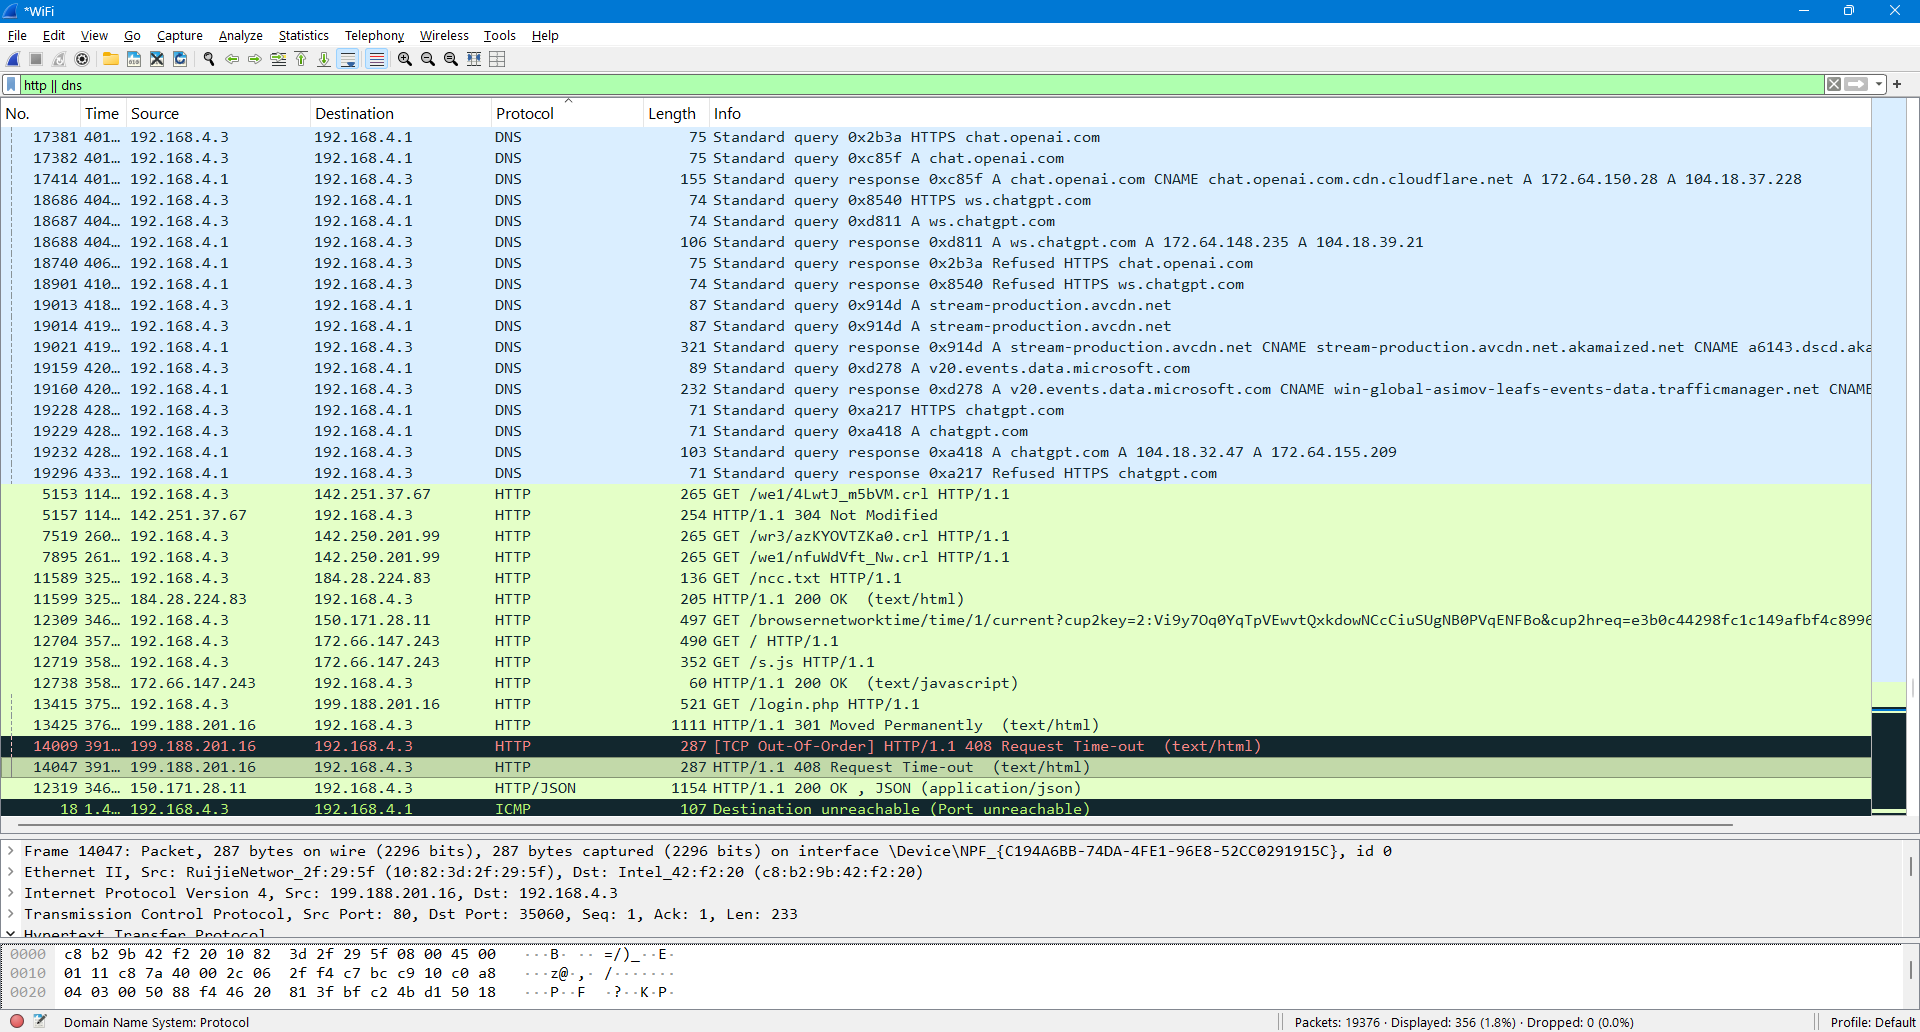Start capturing packets with the shark fin icon
1920x1032 pixels.
click(14, 59)
